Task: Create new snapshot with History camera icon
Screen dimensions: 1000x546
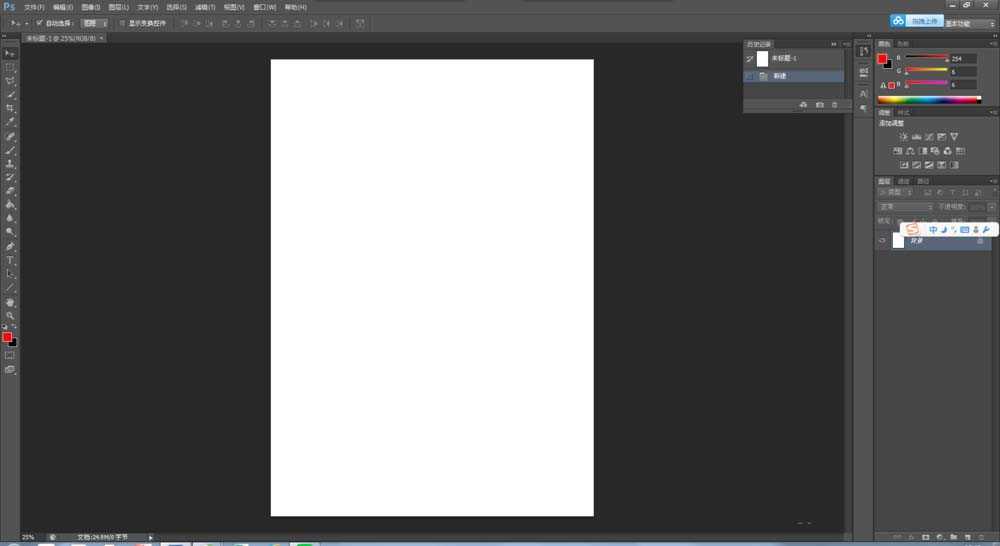Action: 819,105
